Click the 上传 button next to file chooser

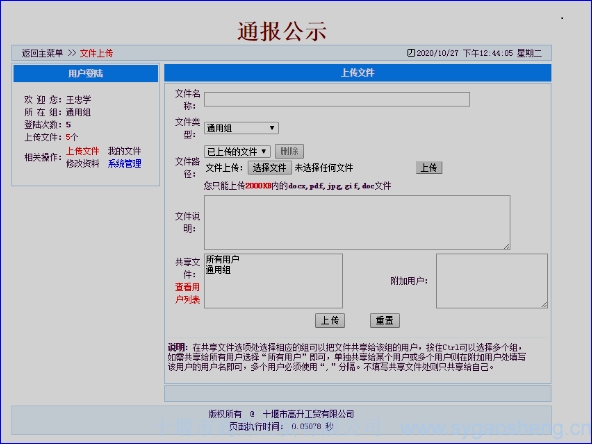coord(429,168)
